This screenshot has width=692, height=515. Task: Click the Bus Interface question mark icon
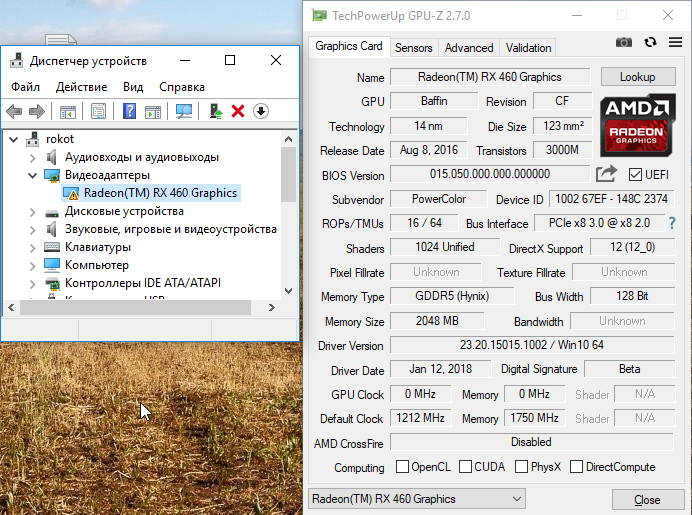point(672,223)
